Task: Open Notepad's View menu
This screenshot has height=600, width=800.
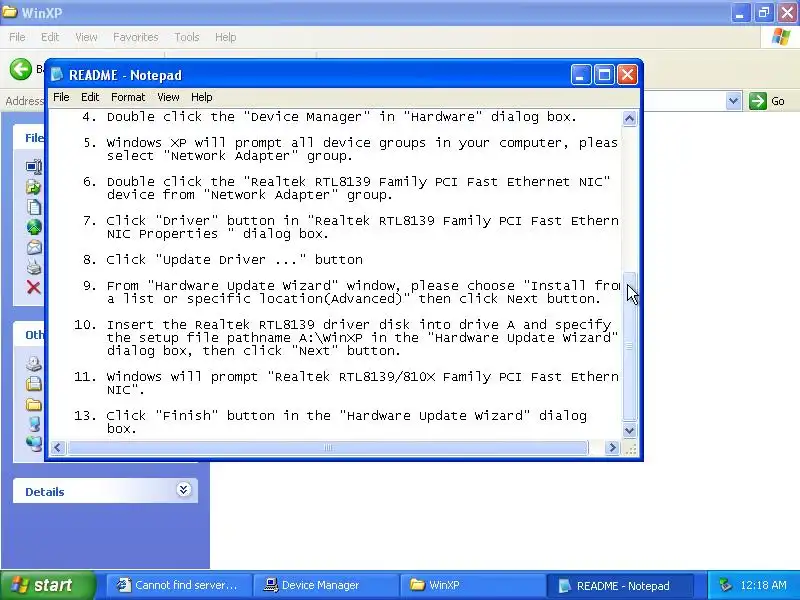Action: 168,97
